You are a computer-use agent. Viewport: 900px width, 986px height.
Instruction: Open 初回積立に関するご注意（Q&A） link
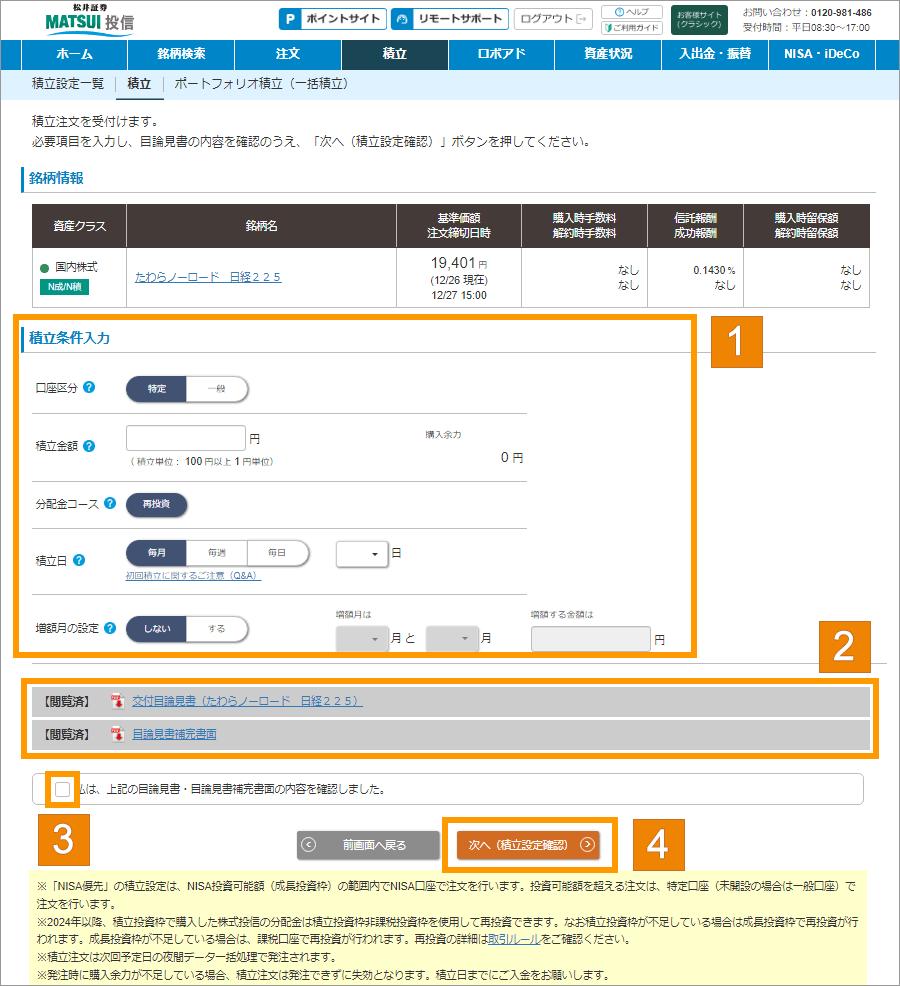193,575
